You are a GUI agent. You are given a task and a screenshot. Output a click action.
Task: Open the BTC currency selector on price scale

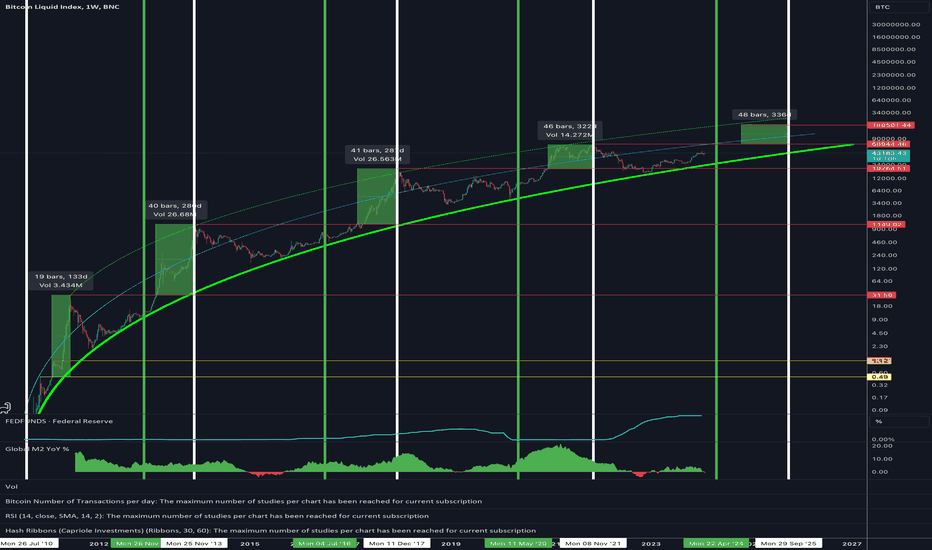[898, 7]
